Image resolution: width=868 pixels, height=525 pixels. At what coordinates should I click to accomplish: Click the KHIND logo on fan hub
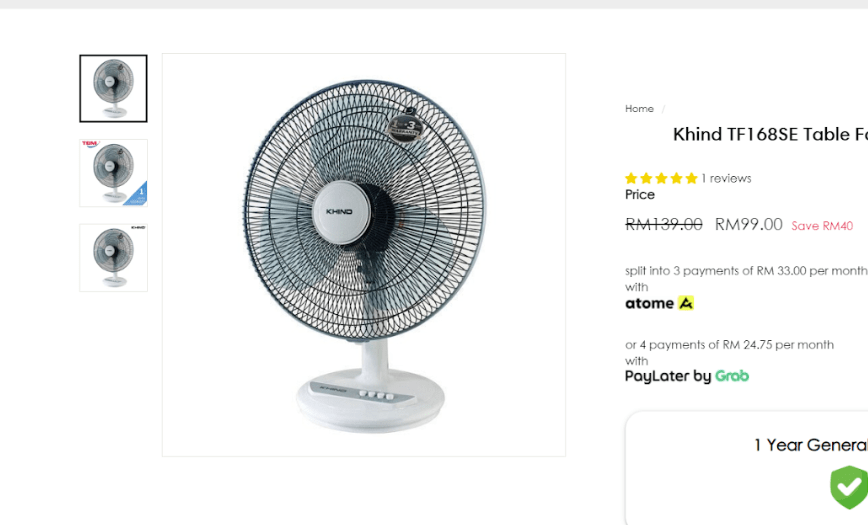339,212
